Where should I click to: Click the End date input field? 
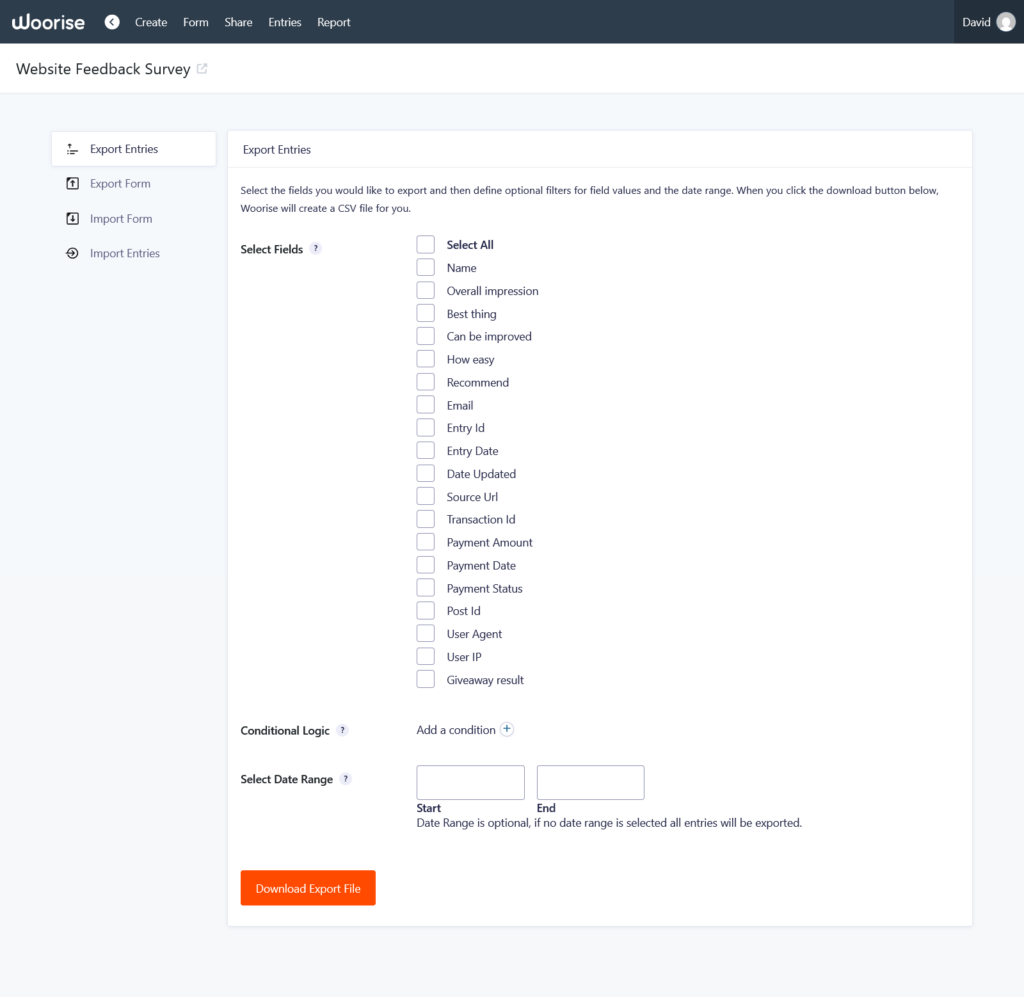pyautogui.click(x=590, y=782)
